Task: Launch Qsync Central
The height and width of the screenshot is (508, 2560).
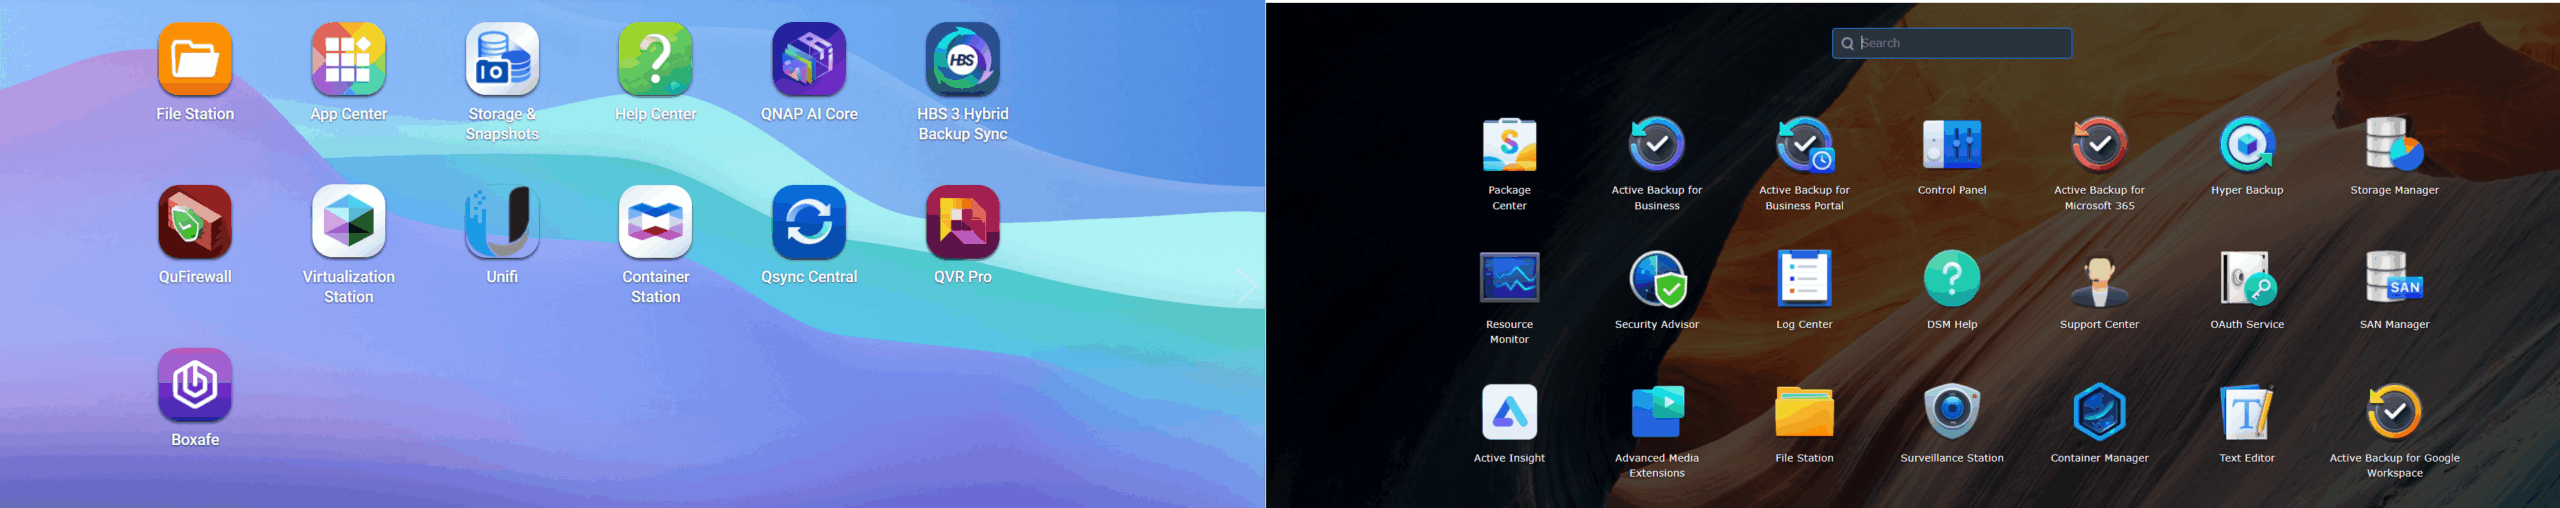Action: pos(809,222)
